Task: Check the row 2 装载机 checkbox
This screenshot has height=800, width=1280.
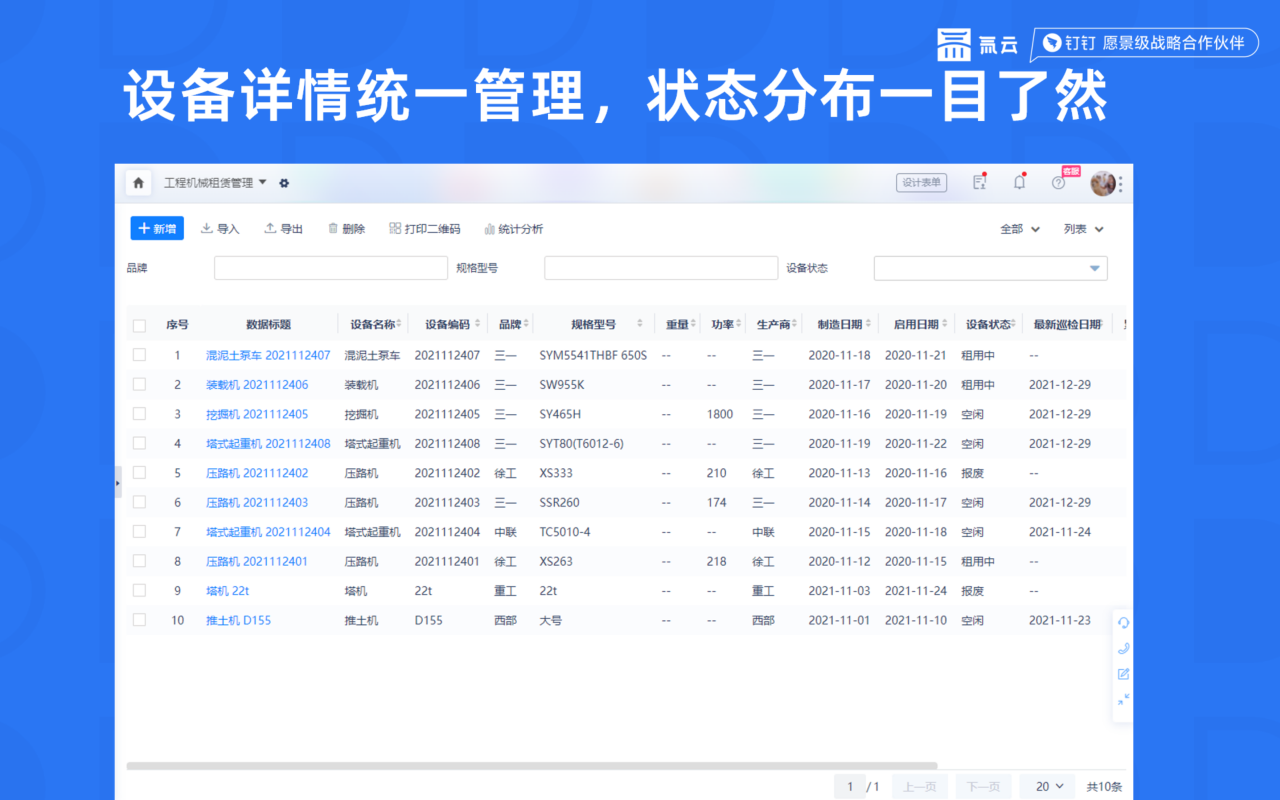Action: coord(139,384)
